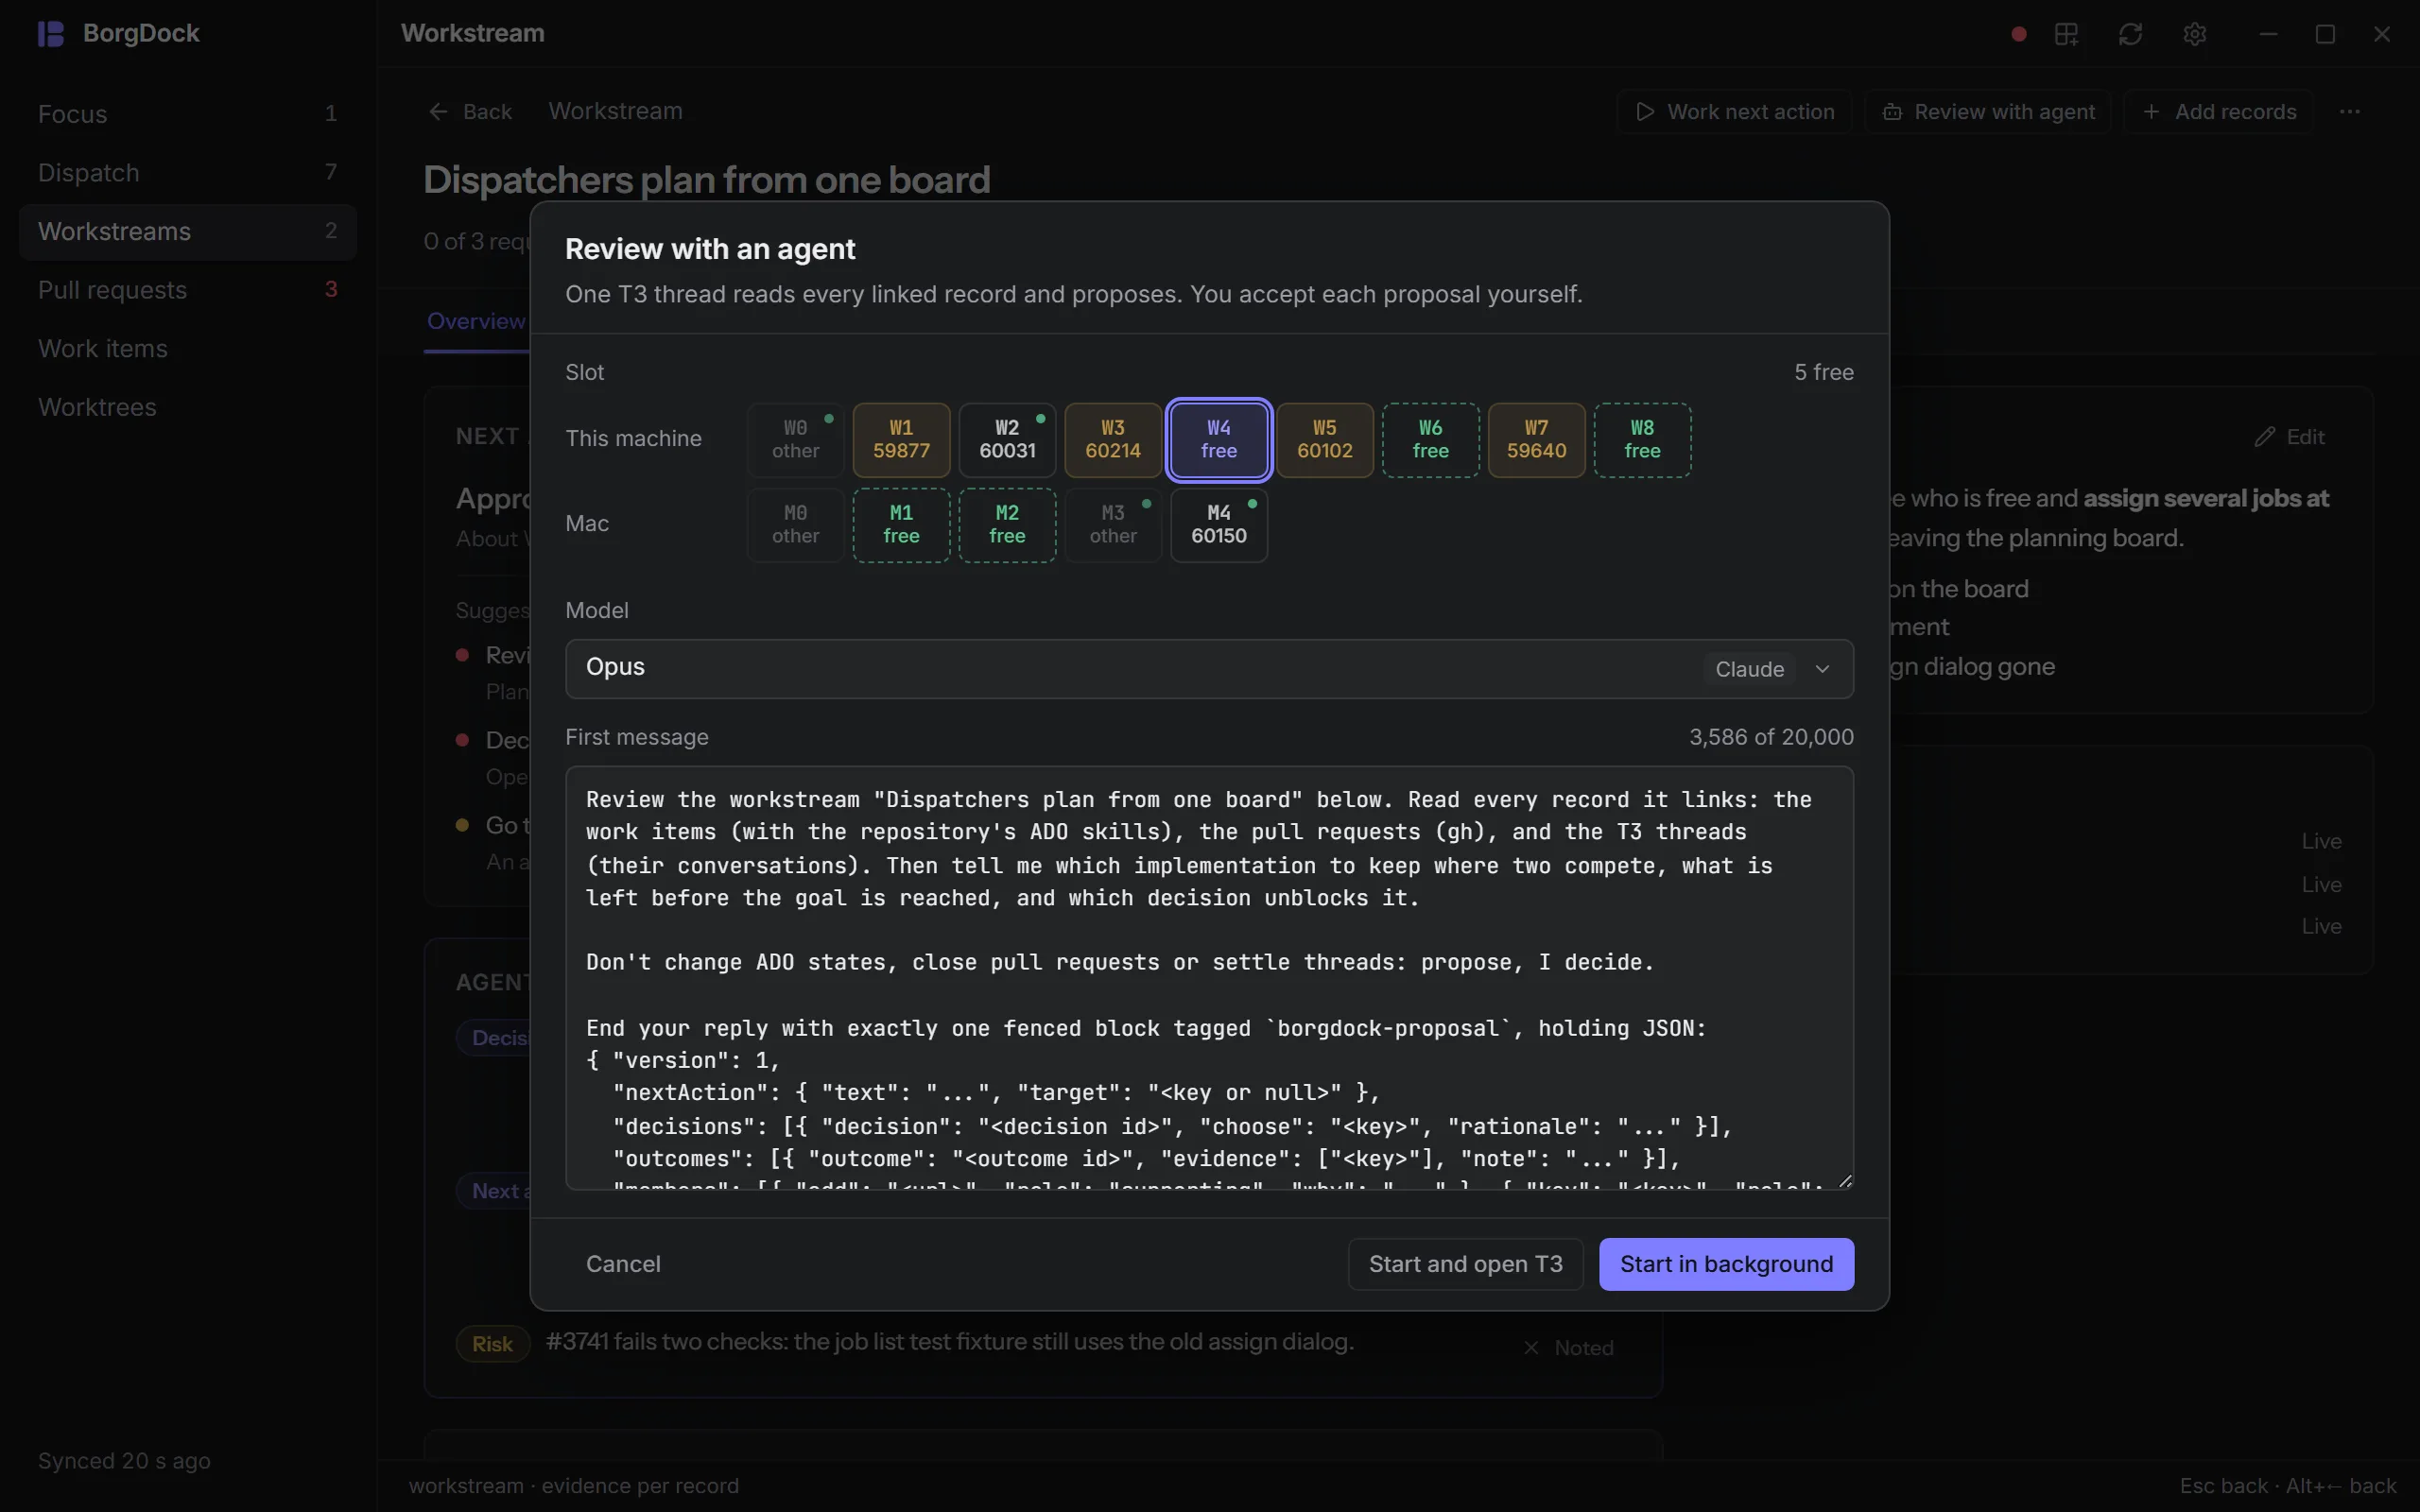Open the layout add-panel icon in title bar
2420x1512 pixels.
[x=2066, y=34]
